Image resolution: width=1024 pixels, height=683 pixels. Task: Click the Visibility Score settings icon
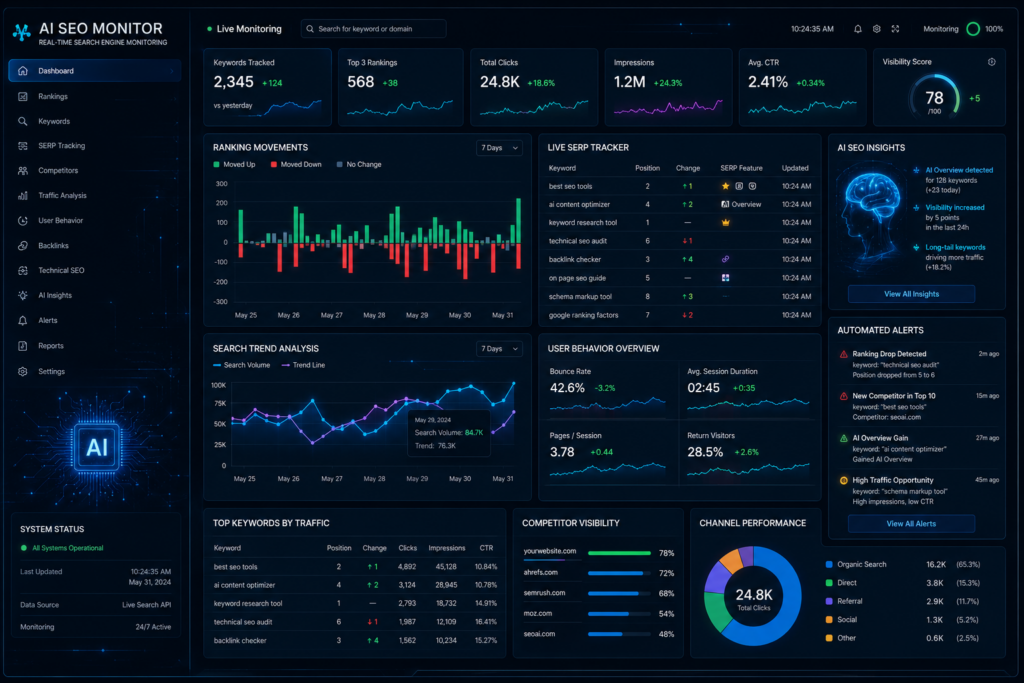point(991,62)
